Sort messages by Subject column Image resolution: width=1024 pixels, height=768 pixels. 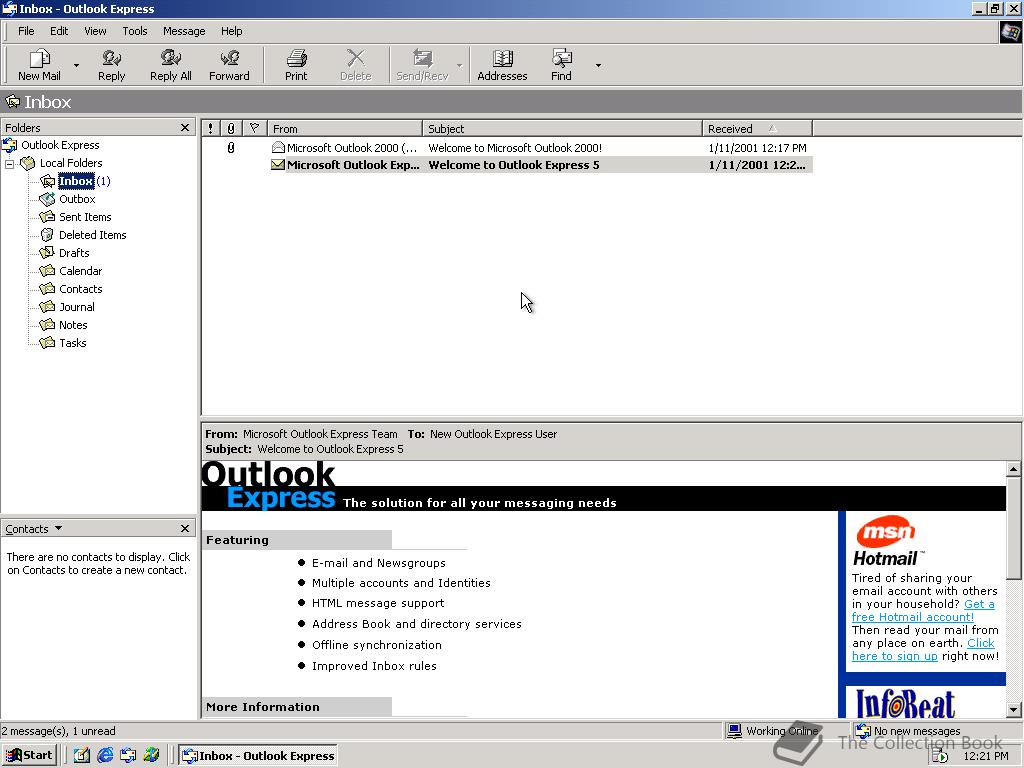click(562, 129)
